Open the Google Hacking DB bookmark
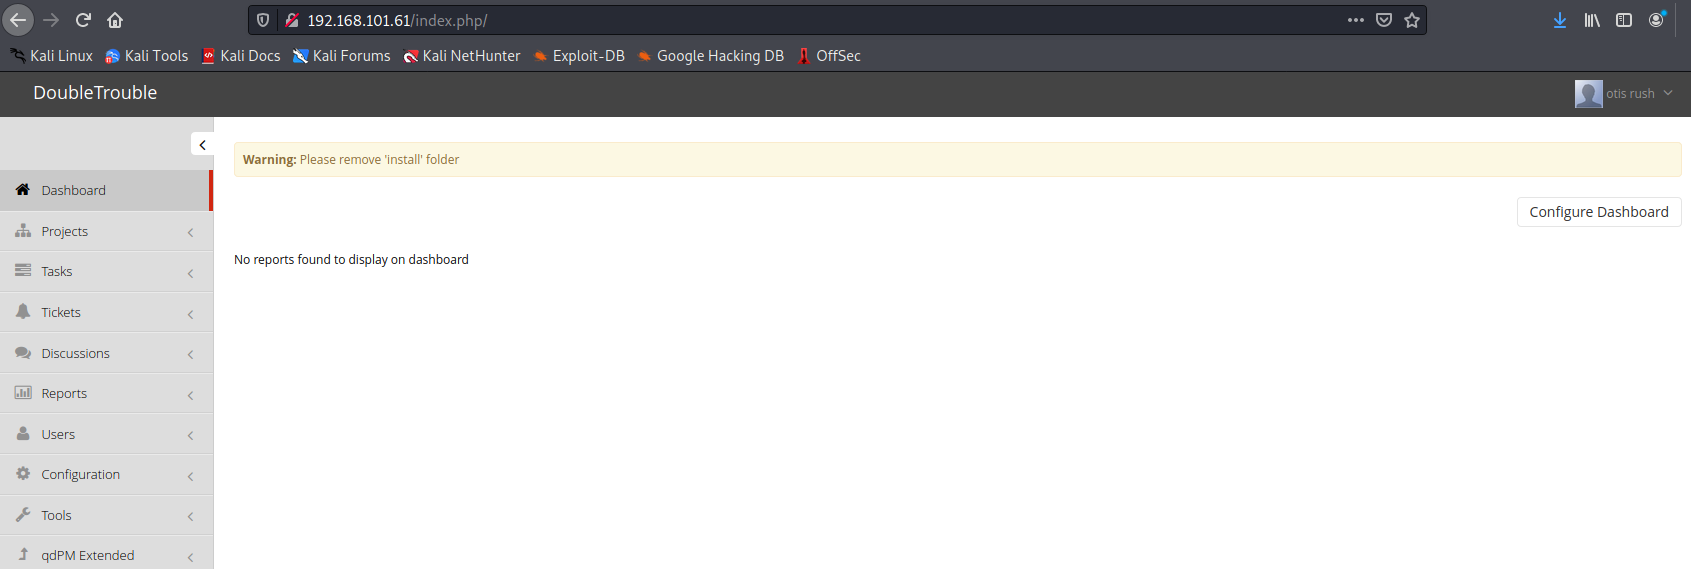1691x569 pixels. tap(711, 56)
